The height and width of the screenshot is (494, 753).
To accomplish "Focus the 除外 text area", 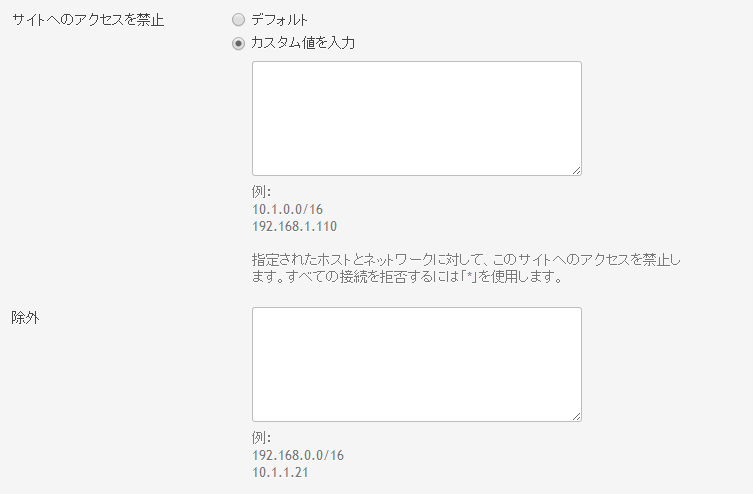I will (416, 364).
